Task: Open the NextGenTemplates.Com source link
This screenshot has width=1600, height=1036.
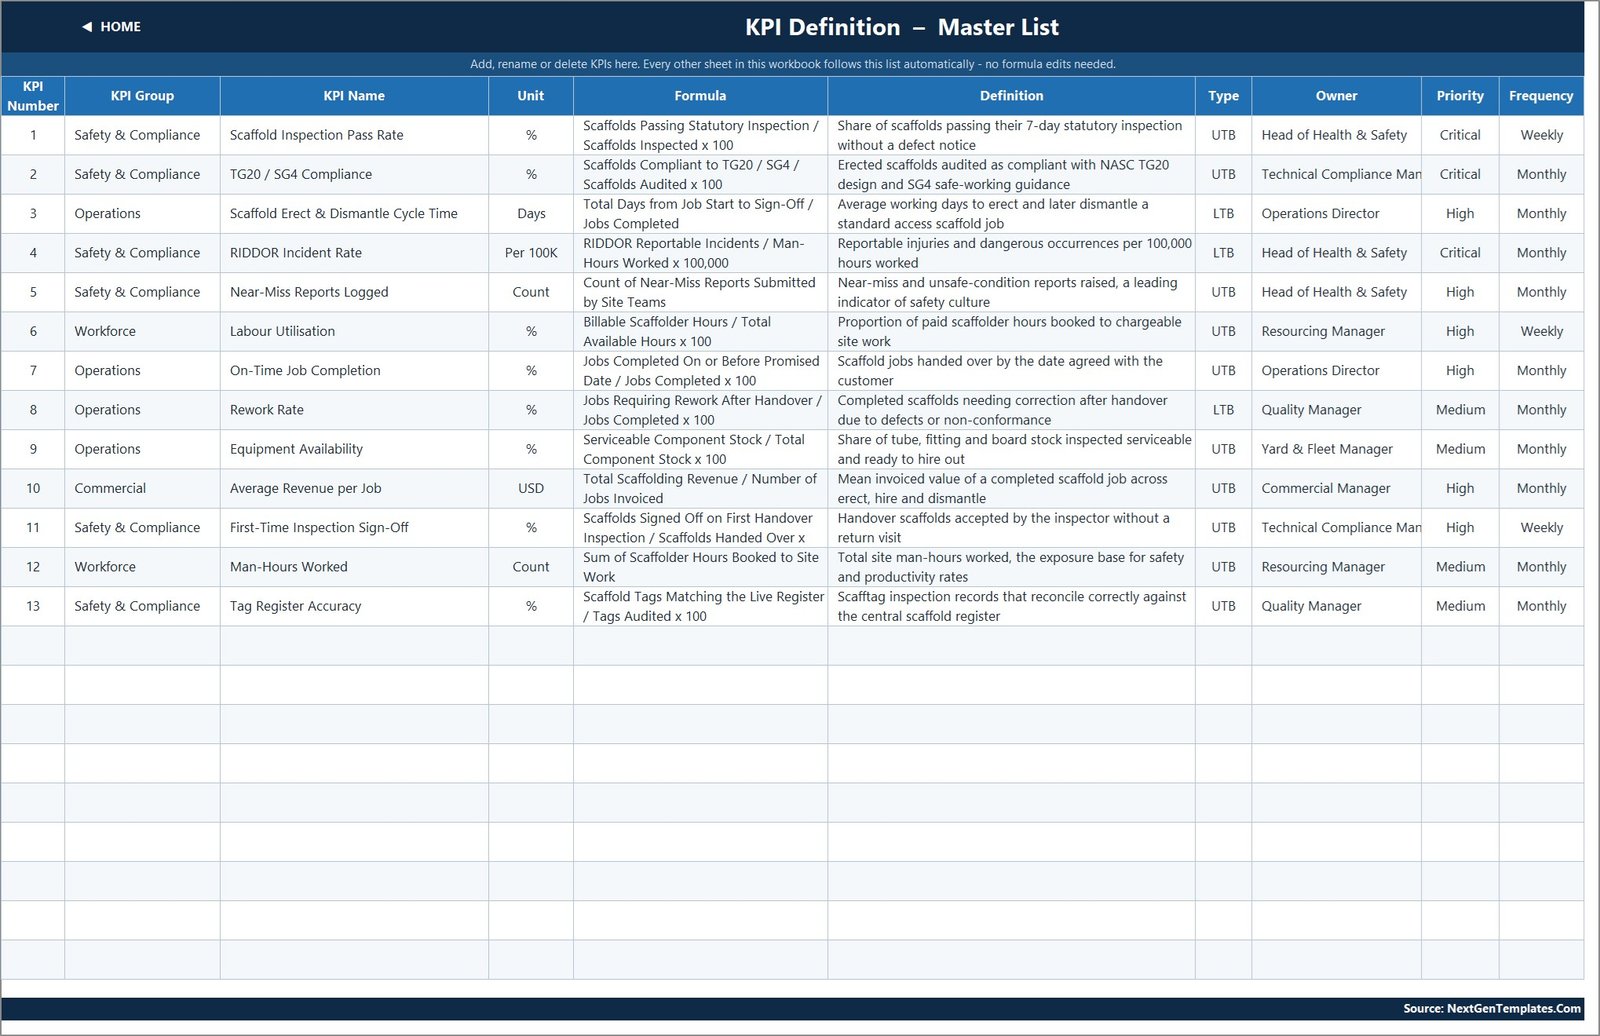Action: pos(1491,1008)
